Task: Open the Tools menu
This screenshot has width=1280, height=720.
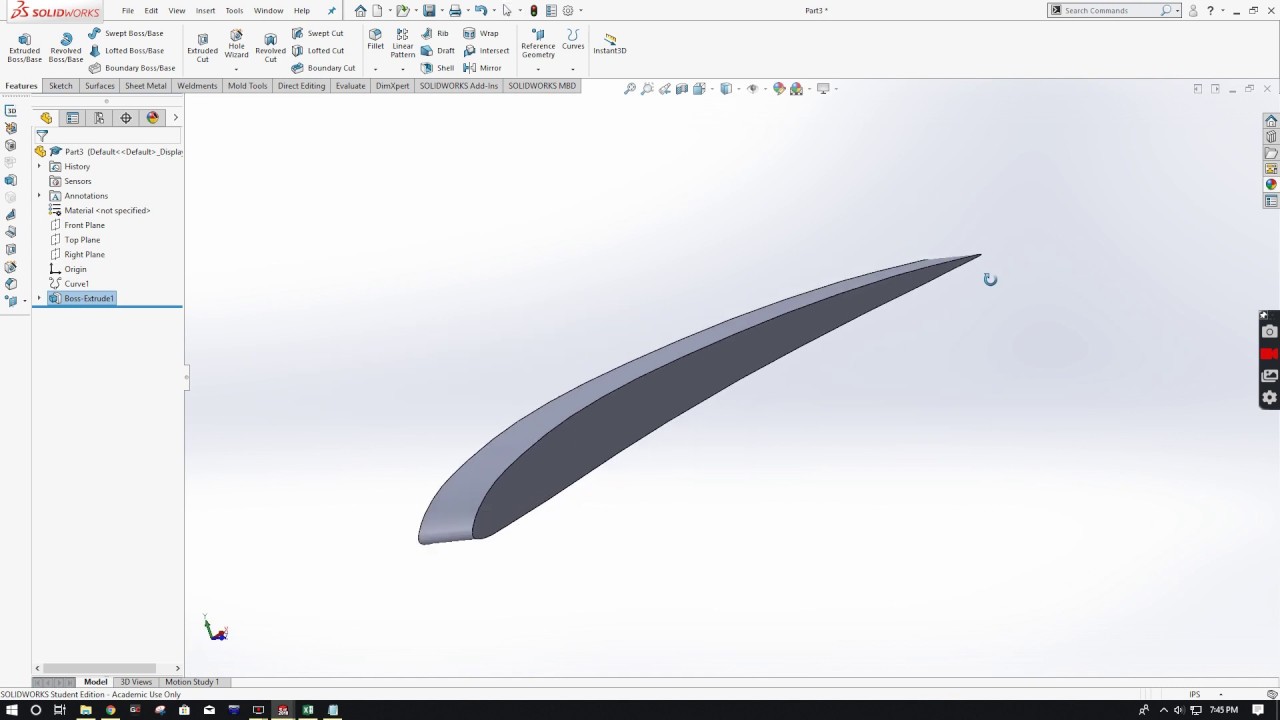Action: point(234,10)
